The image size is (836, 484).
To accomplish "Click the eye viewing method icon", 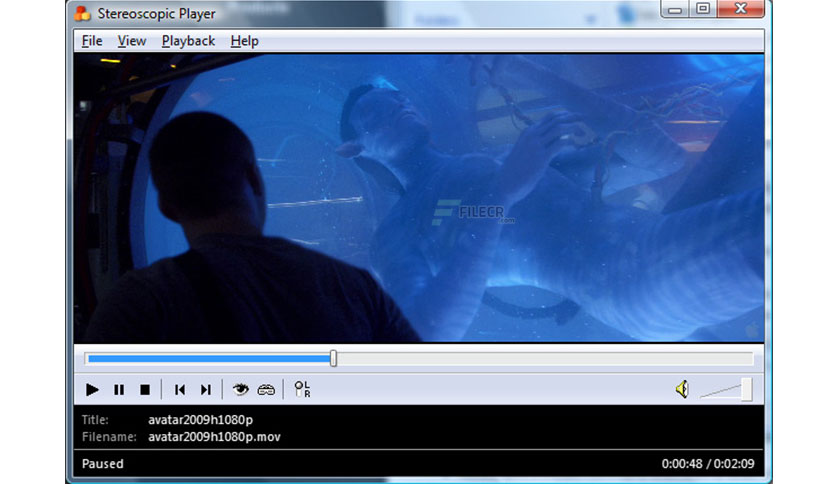I will [x=240, y=390].
